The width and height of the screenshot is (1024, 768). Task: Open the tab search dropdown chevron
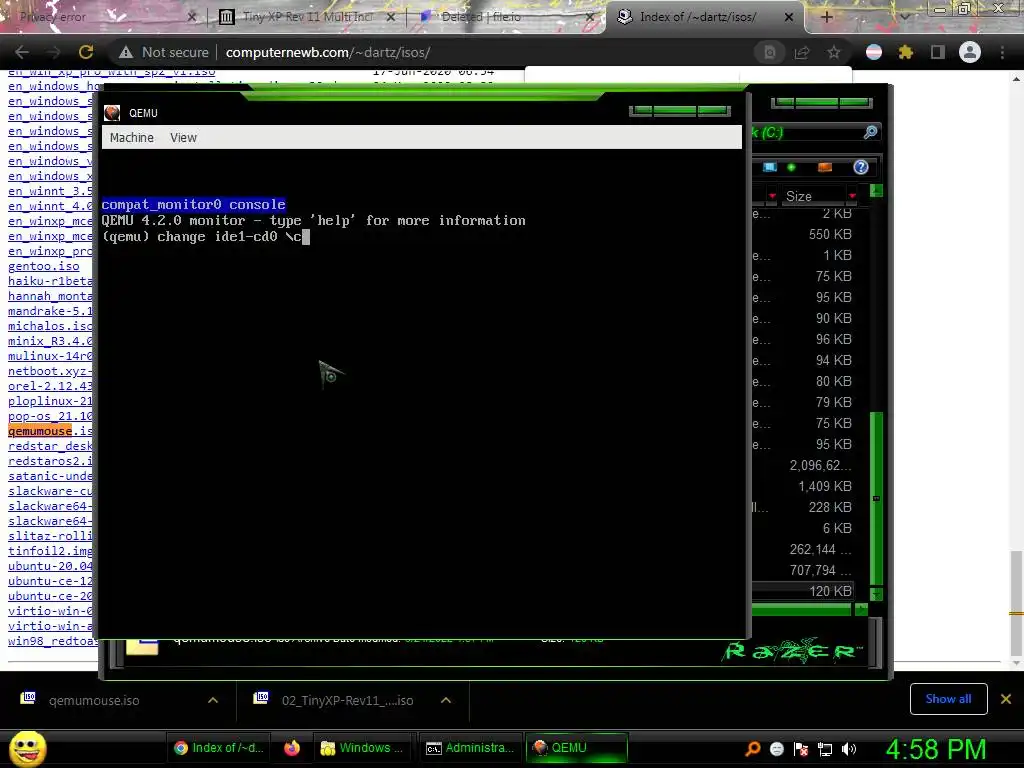click(x=904, y=17)
